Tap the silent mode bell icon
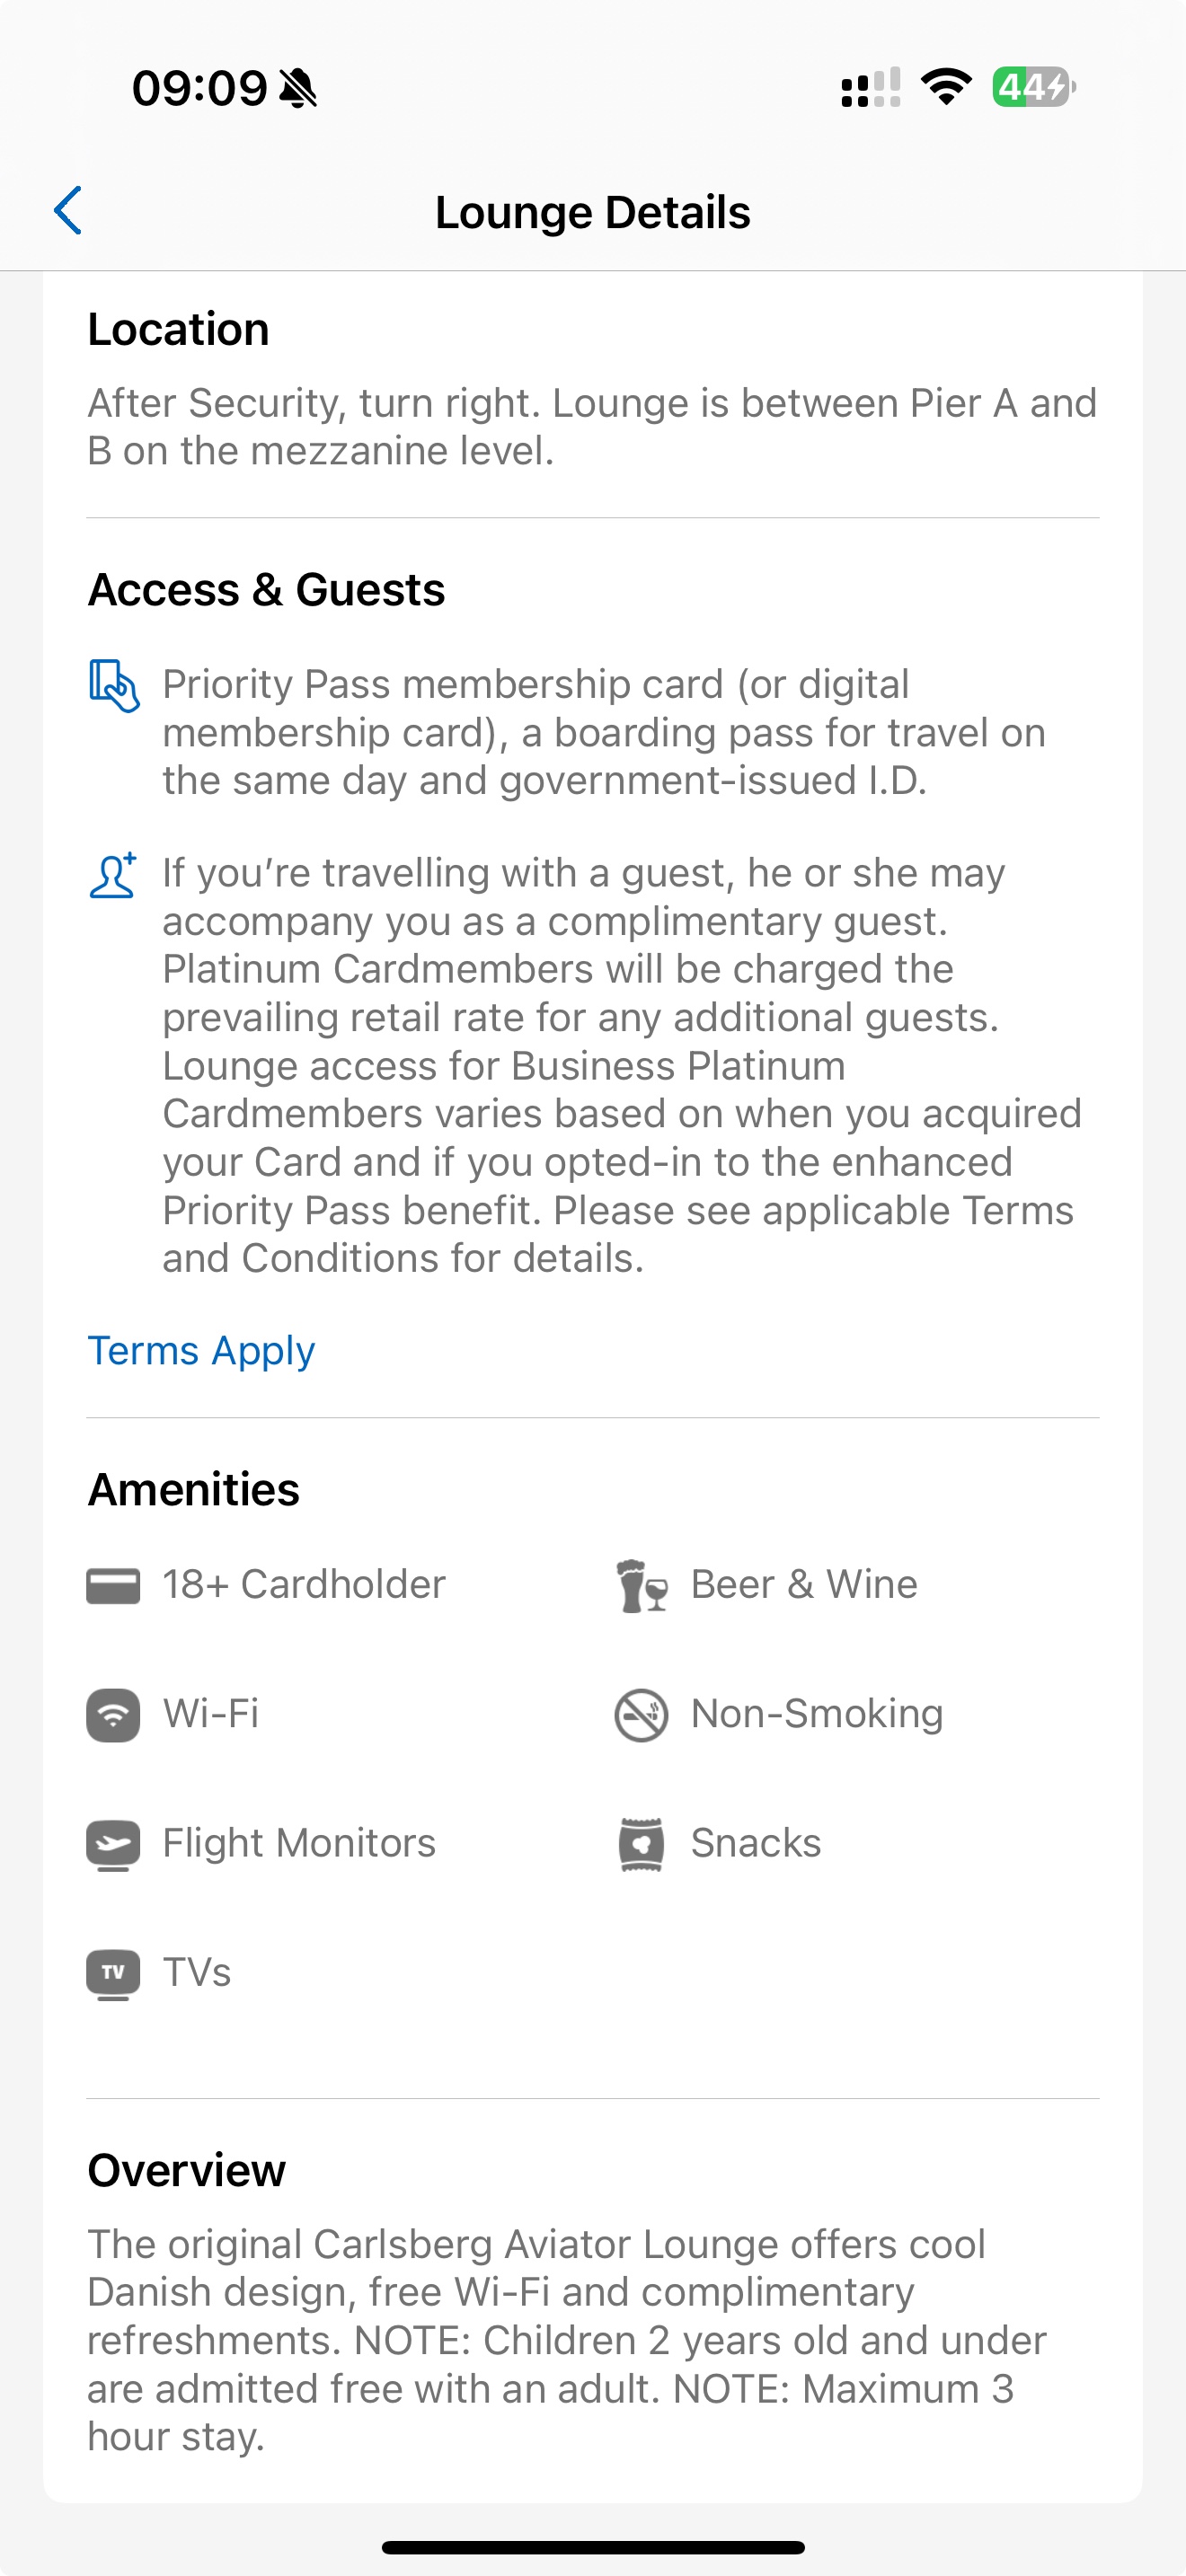The width and height of the screenshot is (1186, 2576). pos(298,88)
